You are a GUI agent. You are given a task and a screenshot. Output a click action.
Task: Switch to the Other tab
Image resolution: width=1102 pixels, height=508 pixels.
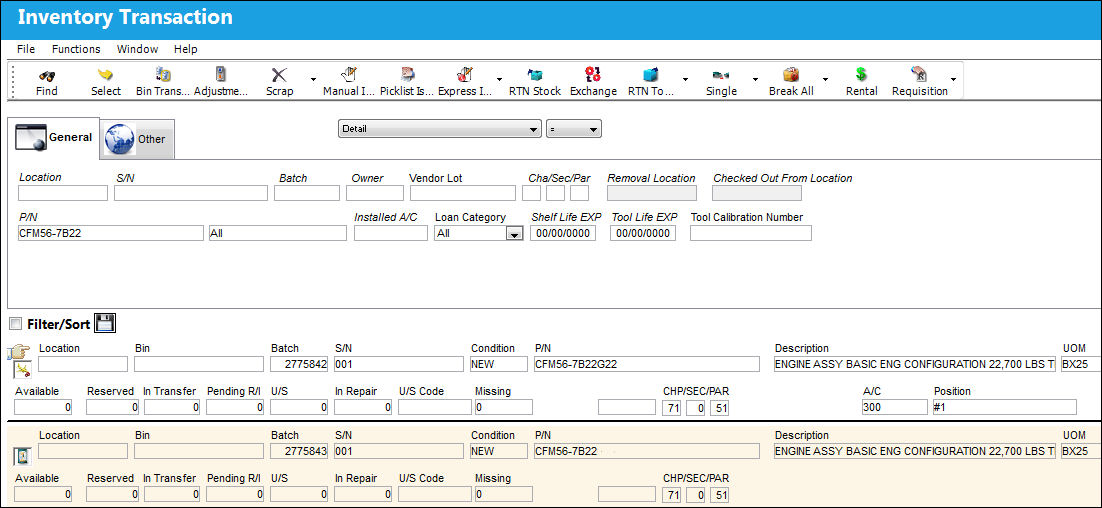point(136,139)
